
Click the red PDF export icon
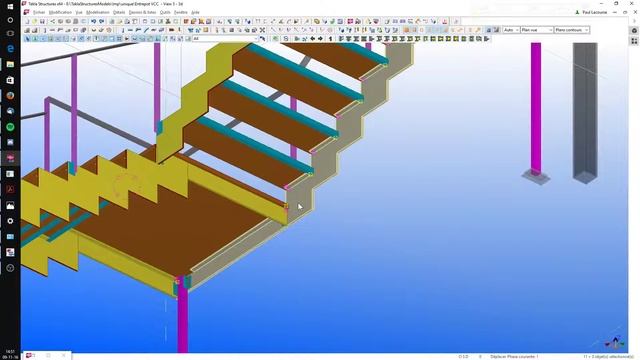point(444,21)
